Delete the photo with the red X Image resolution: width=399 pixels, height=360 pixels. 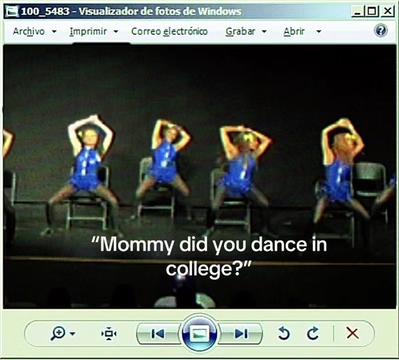(x=352, y=333)
